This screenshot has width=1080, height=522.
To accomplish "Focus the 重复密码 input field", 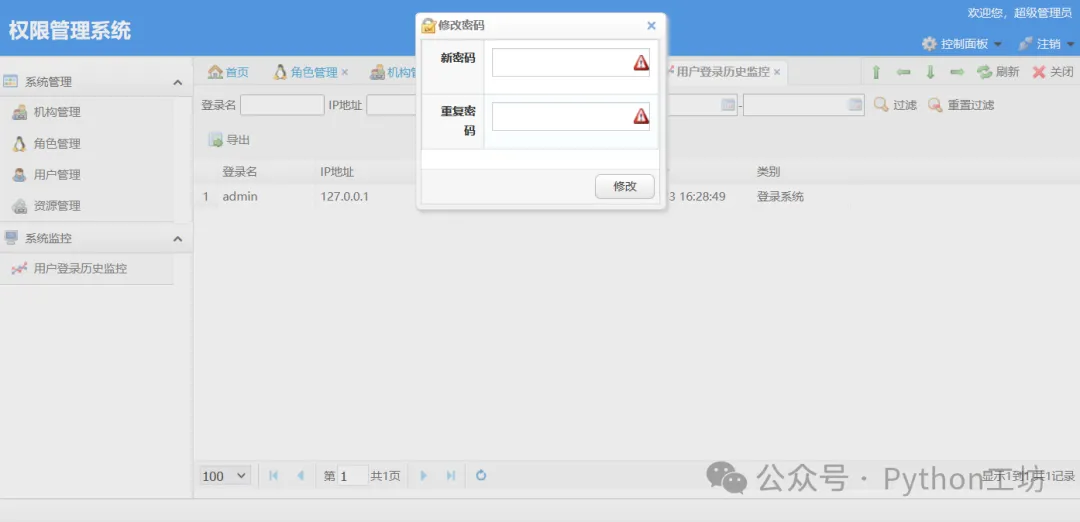I will (x=570, y=116).
